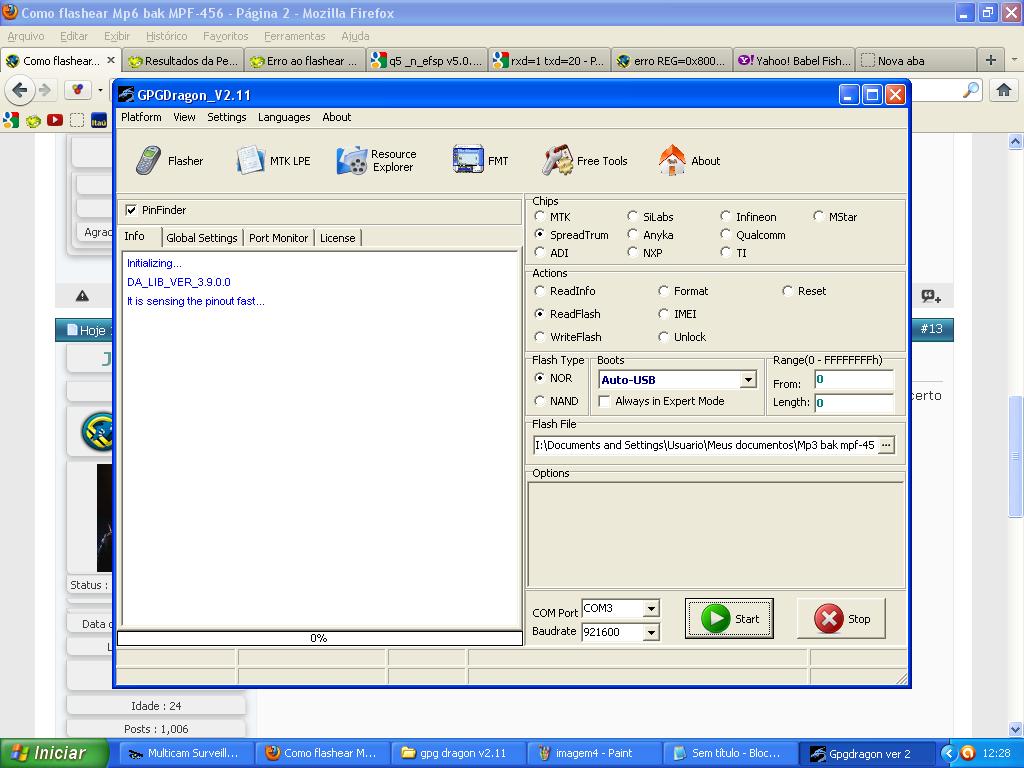Open the YouTube bookmark icon

(55, 120)
